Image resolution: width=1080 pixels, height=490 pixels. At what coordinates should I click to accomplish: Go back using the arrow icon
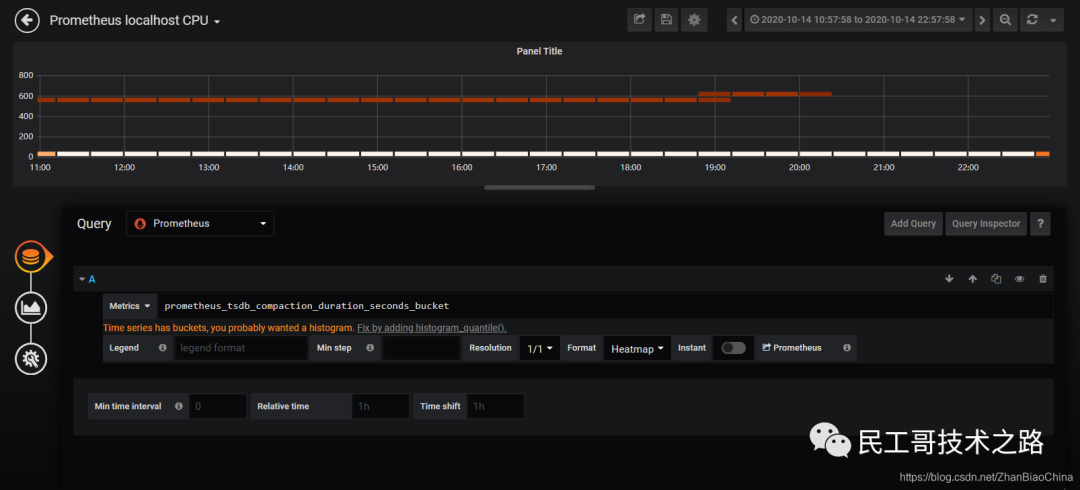[x=27, y=21]
